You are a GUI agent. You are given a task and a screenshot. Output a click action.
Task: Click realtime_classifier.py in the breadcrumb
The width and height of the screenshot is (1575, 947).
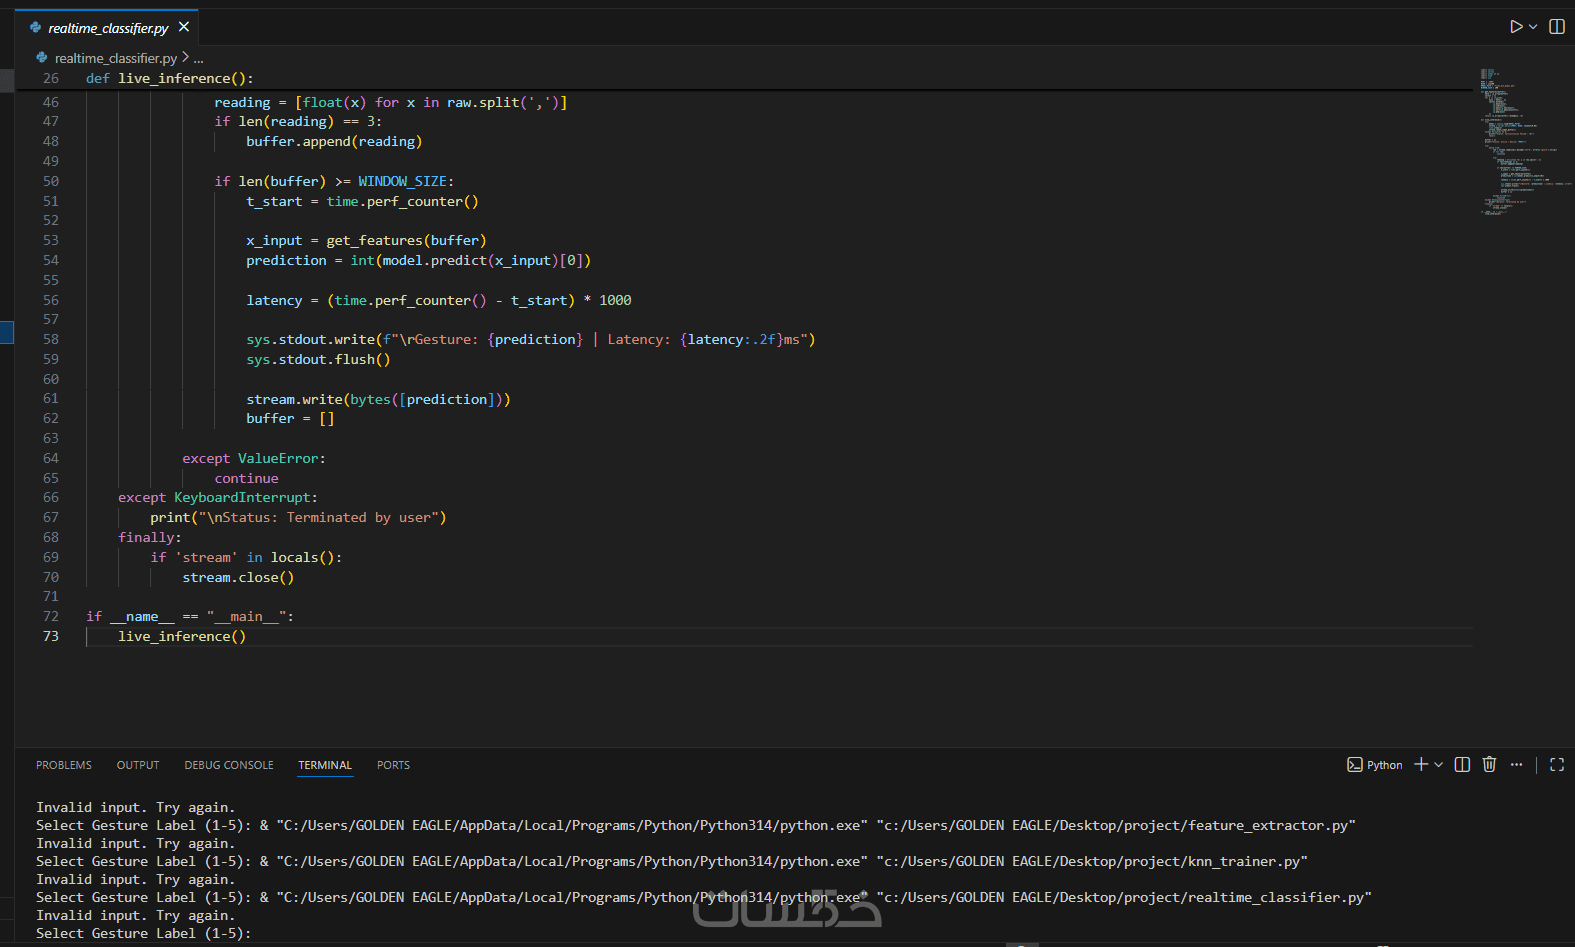pos(115,58)
